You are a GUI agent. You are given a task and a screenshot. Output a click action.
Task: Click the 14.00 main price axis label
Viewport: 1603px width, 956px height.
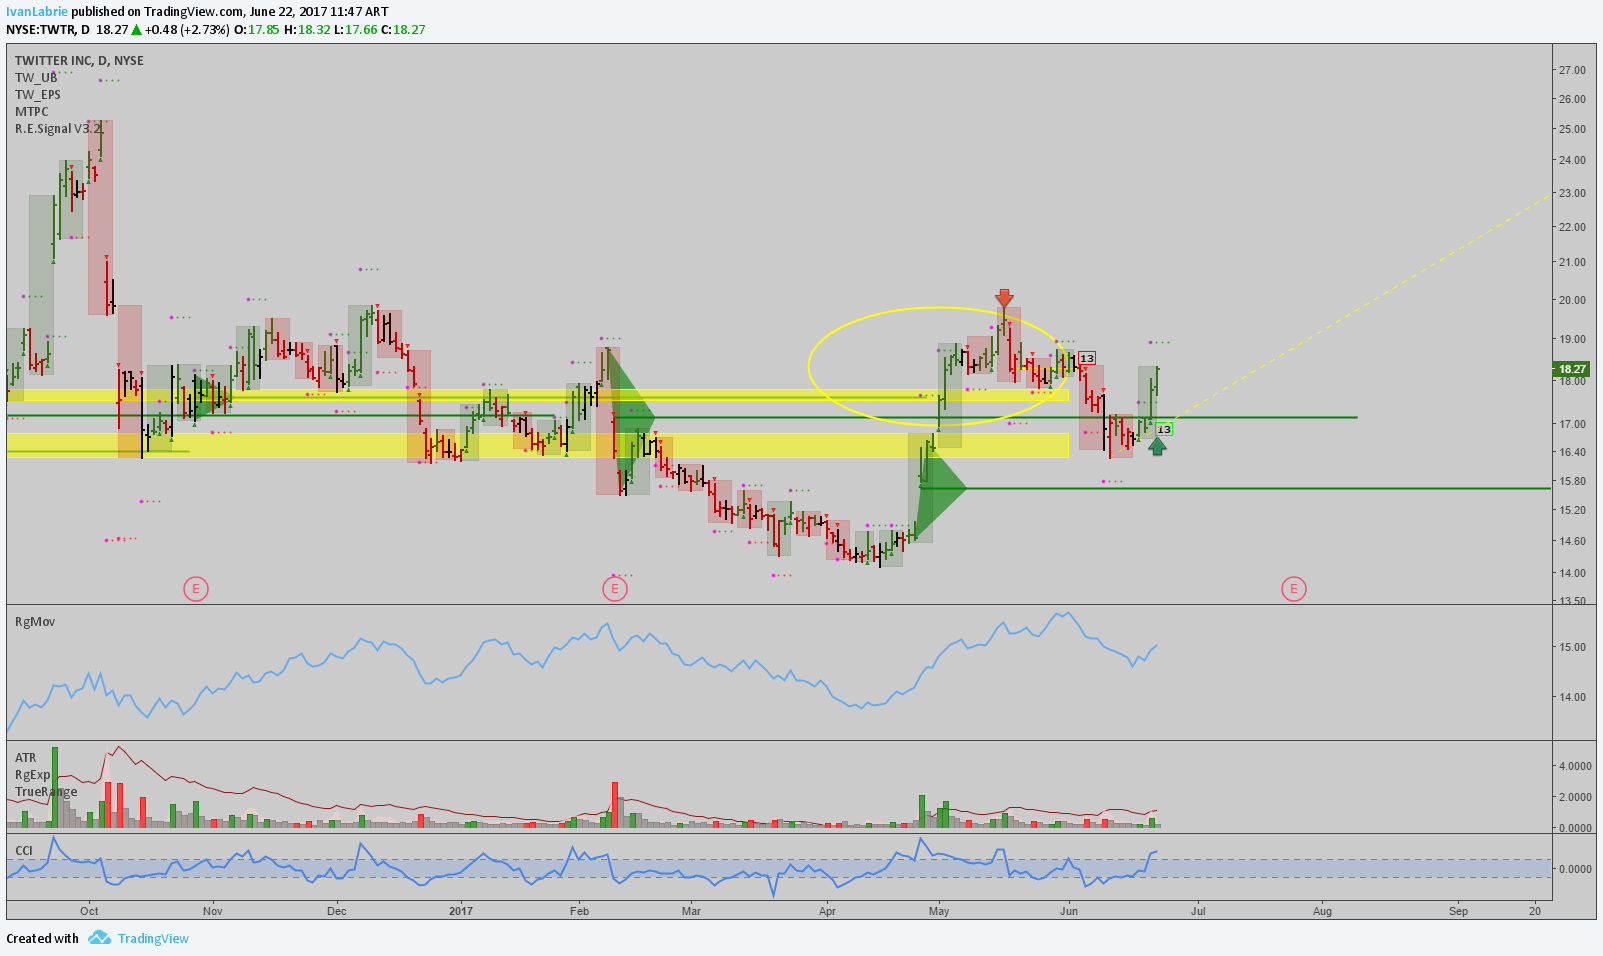[1572, 574]
